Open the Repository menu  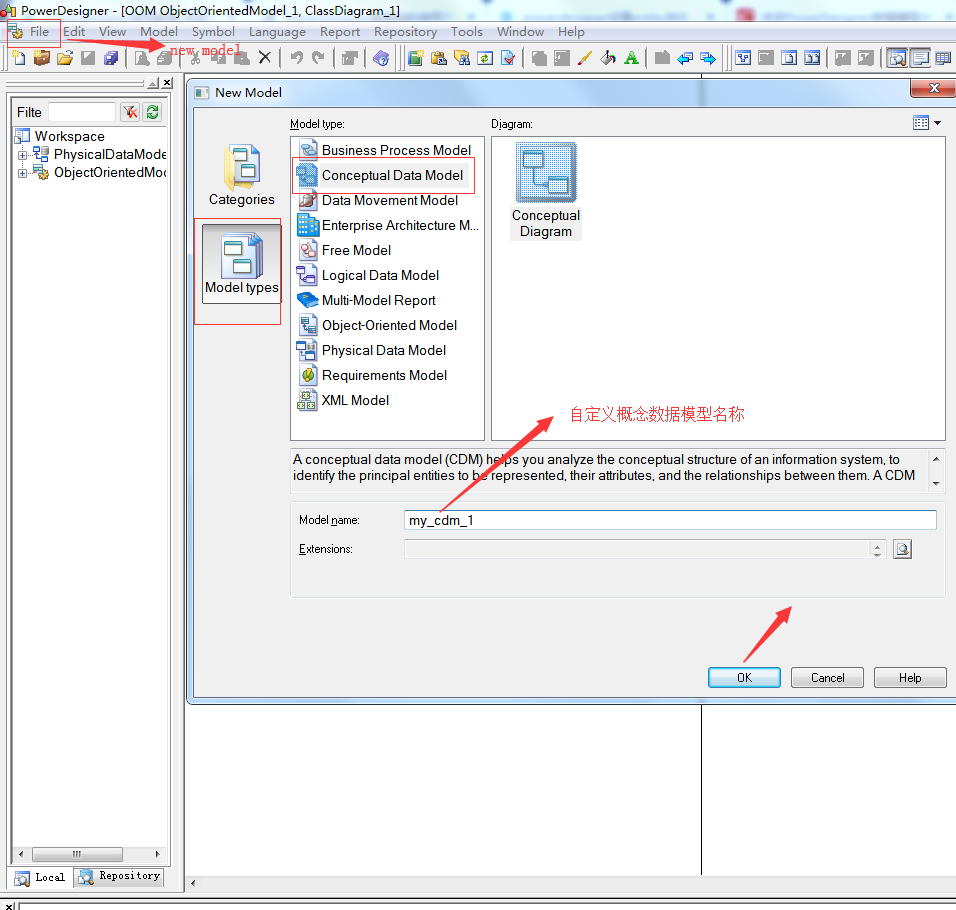(x=405, y=32)
